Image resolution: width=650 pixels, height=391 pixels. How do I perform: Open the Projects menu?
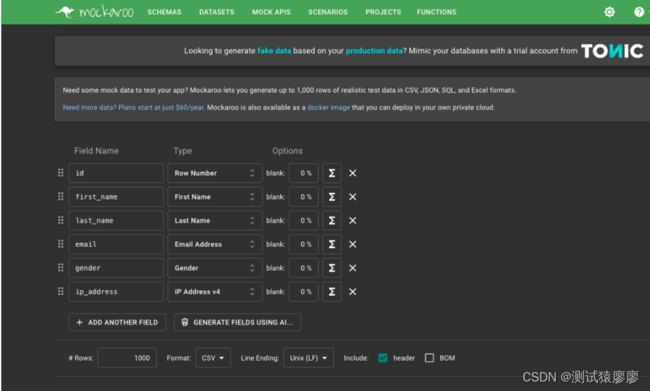pos(383,12)
